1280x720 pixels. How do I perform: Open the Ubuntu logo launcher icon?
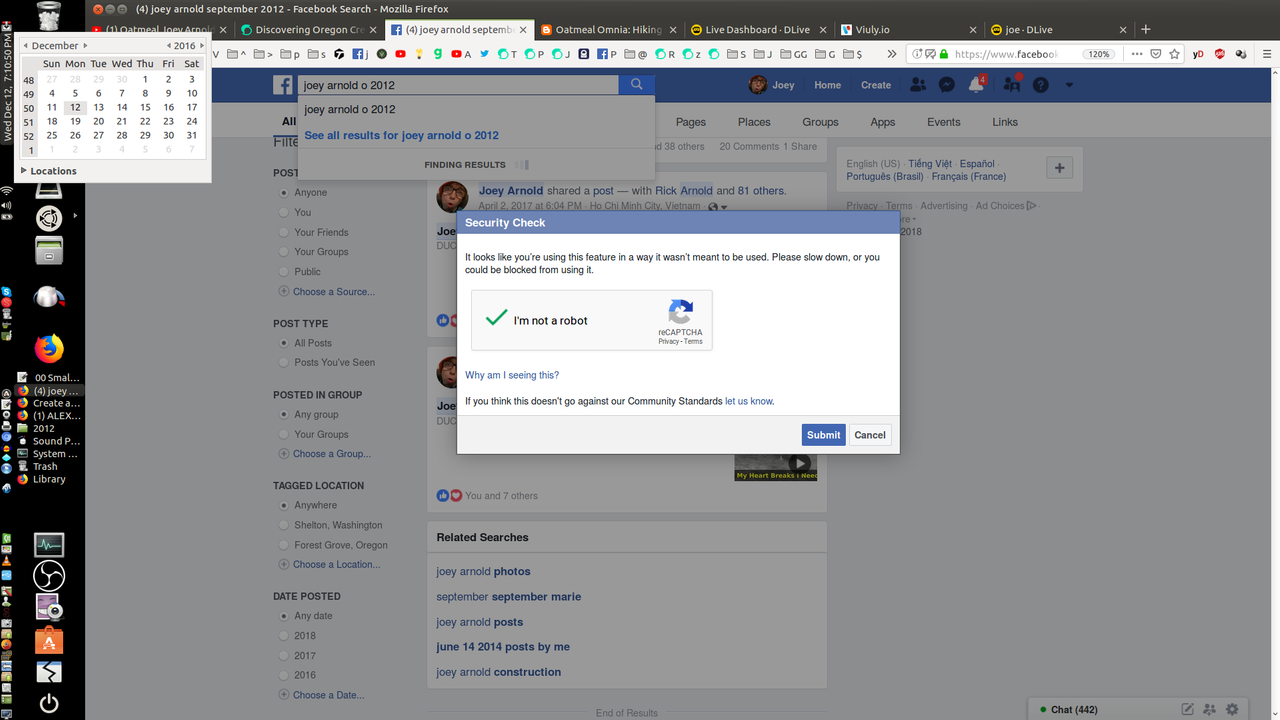[x=49, y=218]
